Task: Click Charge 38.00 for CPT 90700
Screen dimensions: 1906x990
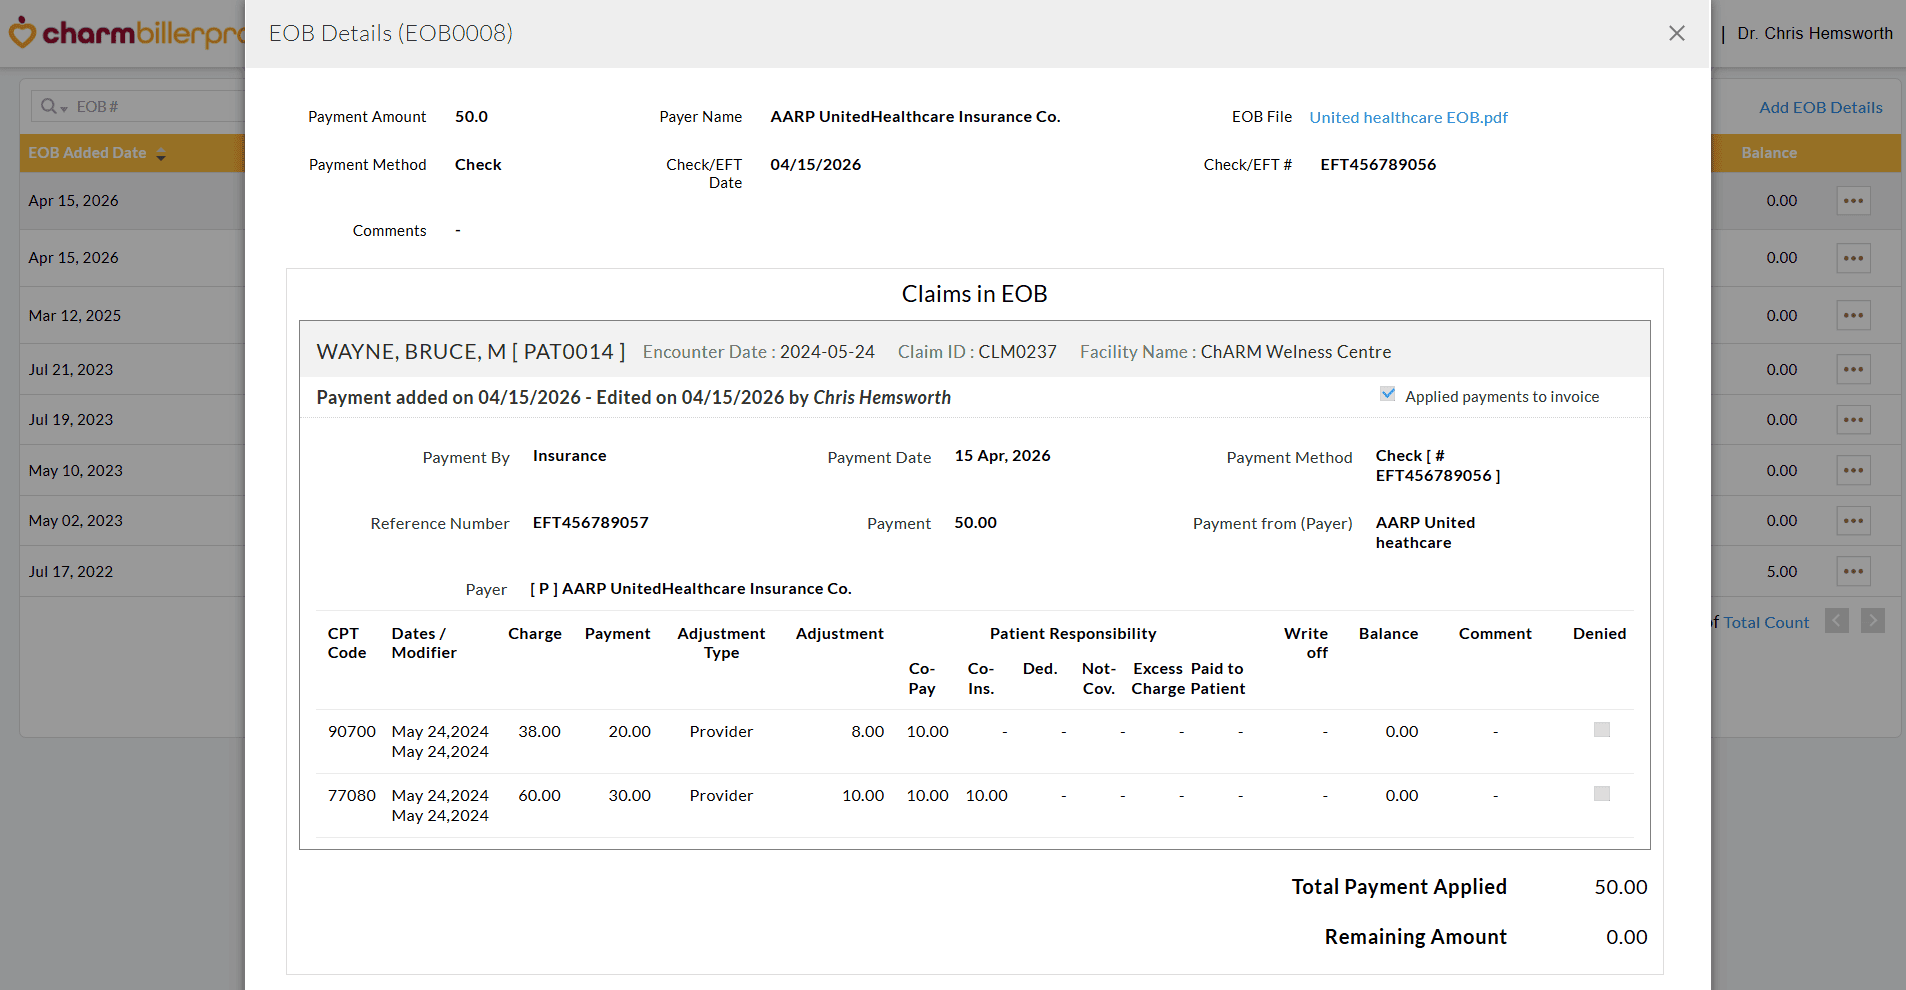Action: click(x=539, y=732)
